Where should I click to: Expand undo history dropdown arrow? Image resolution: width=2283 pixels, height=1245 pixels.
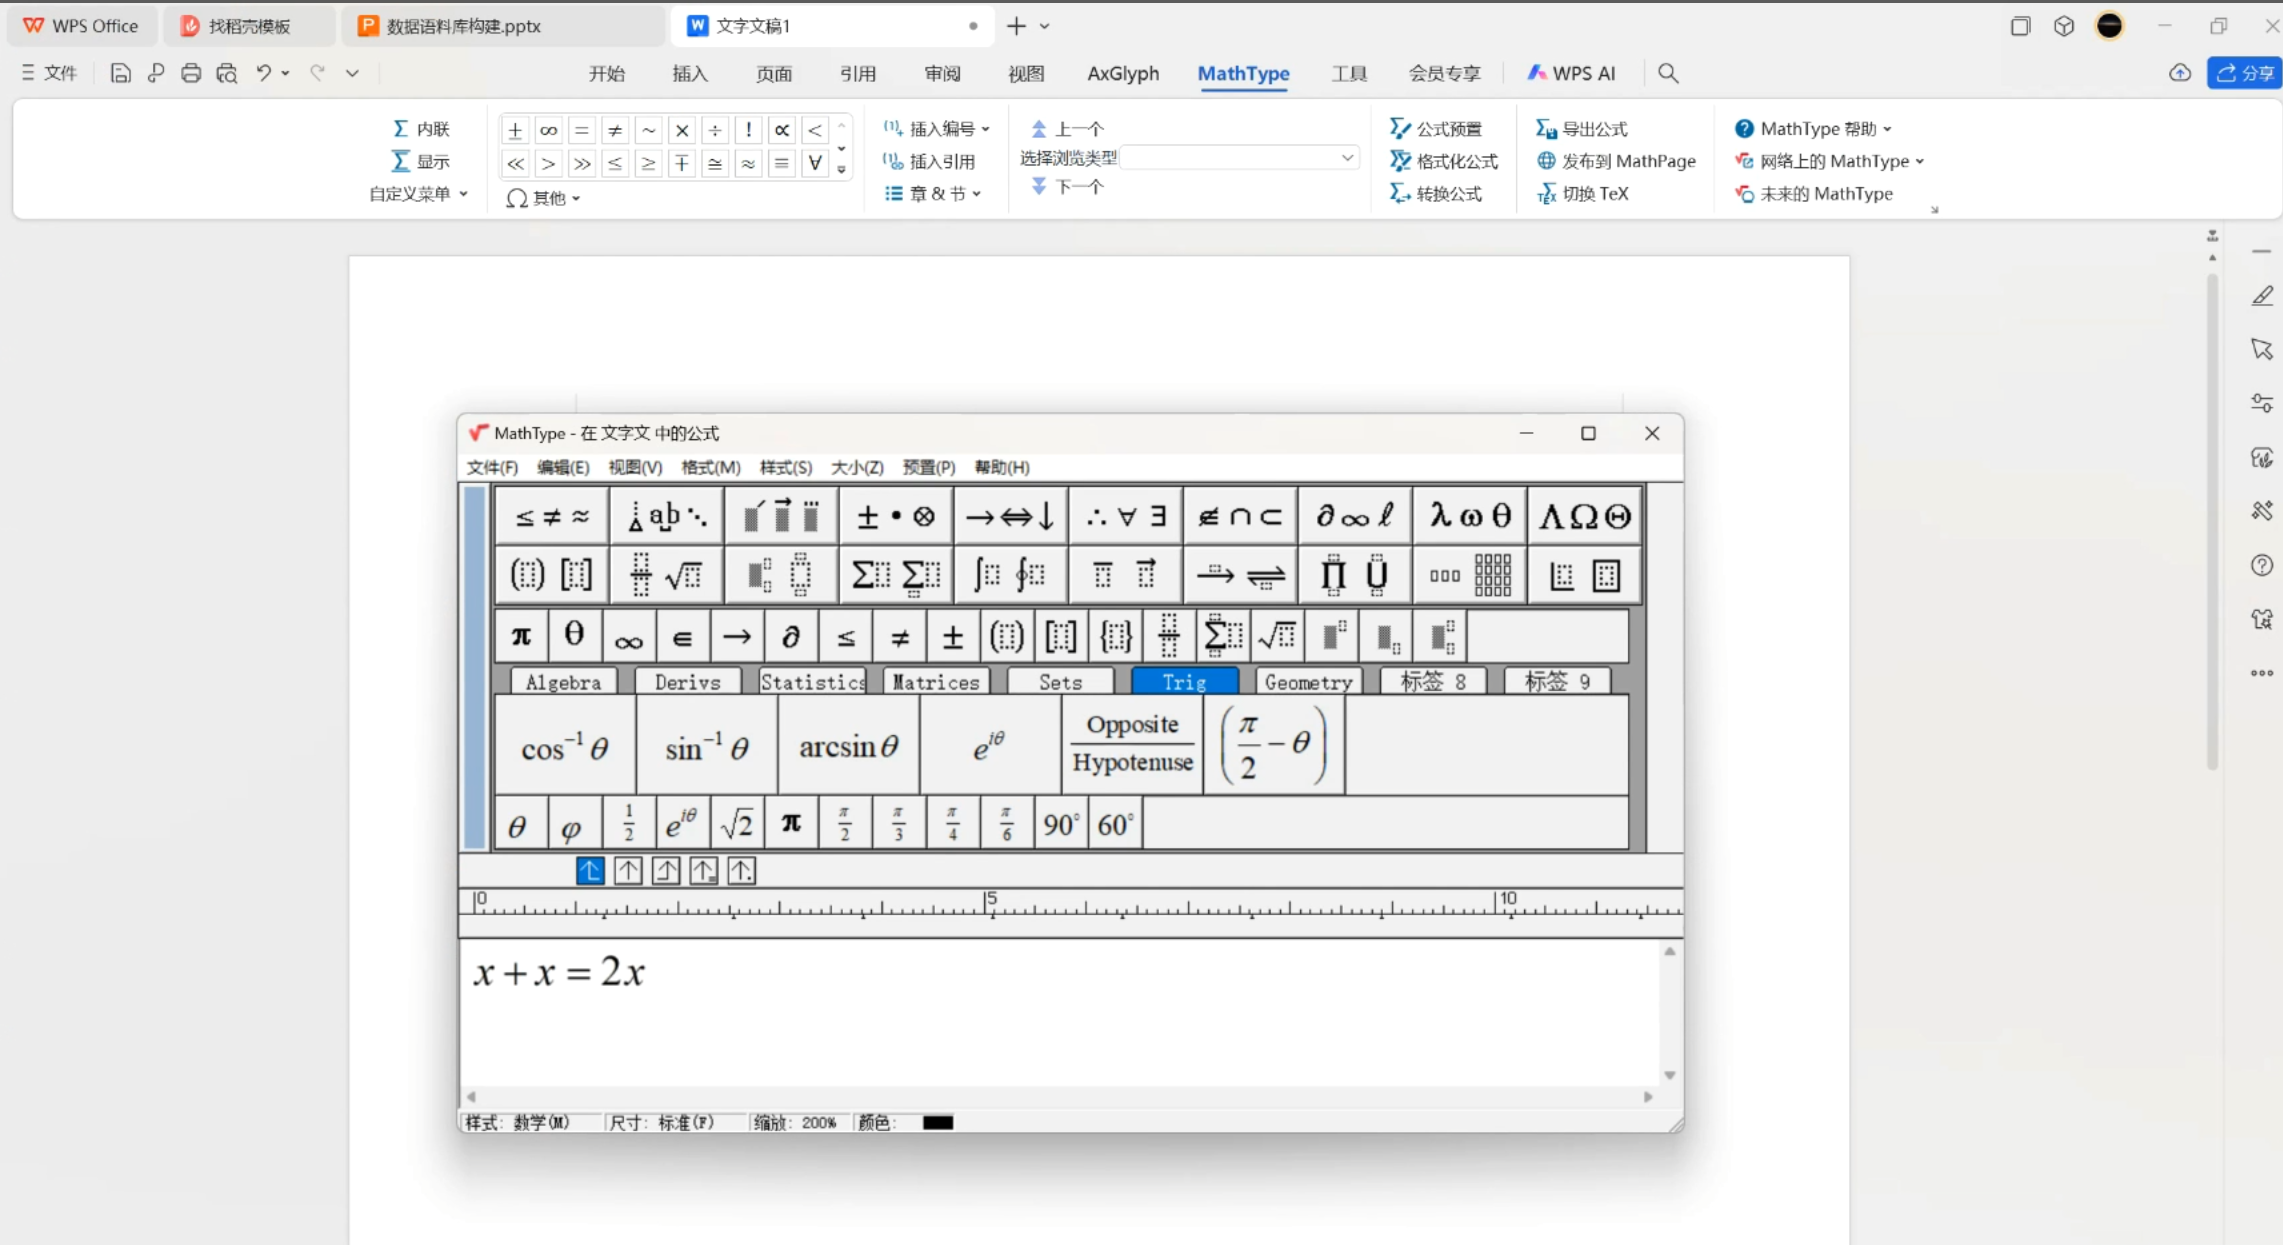[286, 73]
